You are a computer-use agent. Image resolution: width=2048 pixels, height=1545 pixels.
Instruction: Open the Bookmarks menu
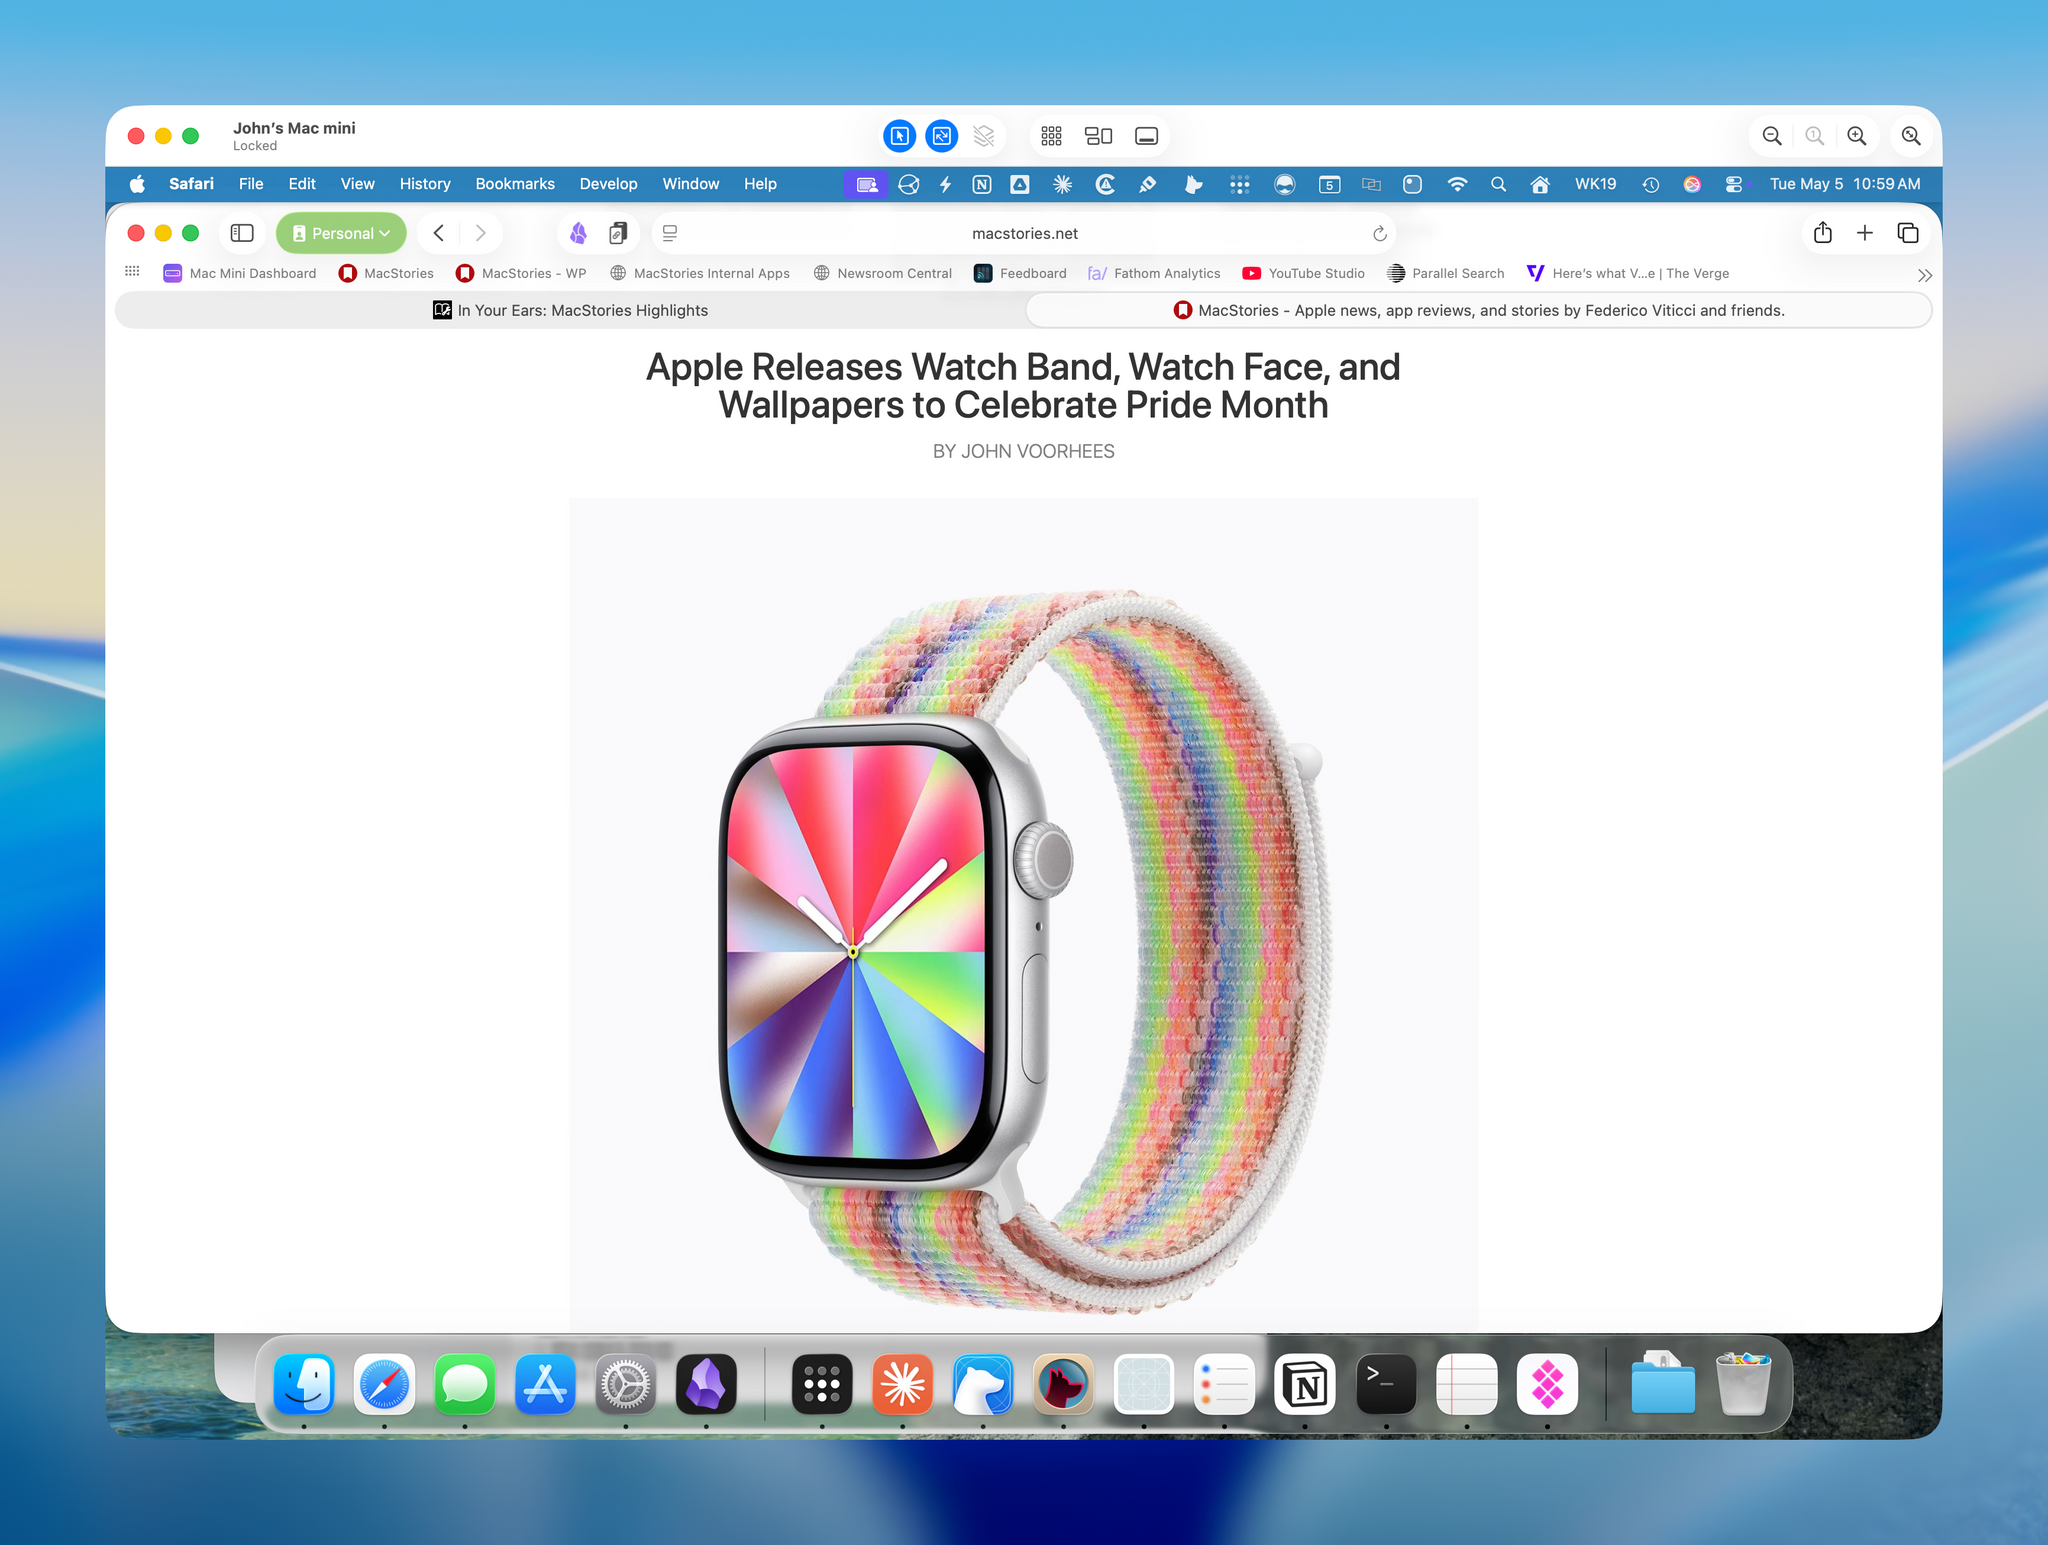(515, 184)
